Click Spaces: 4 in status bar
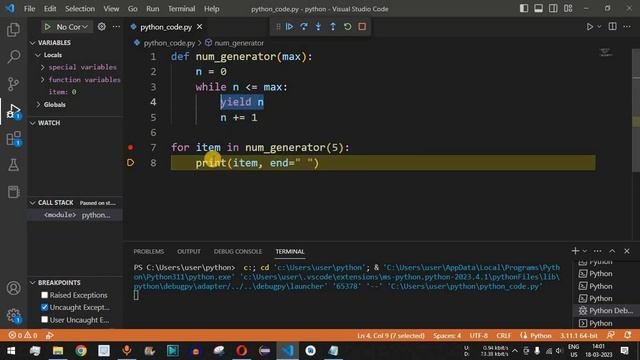Viewport: 640px width, 360px height. pos(447,336)
